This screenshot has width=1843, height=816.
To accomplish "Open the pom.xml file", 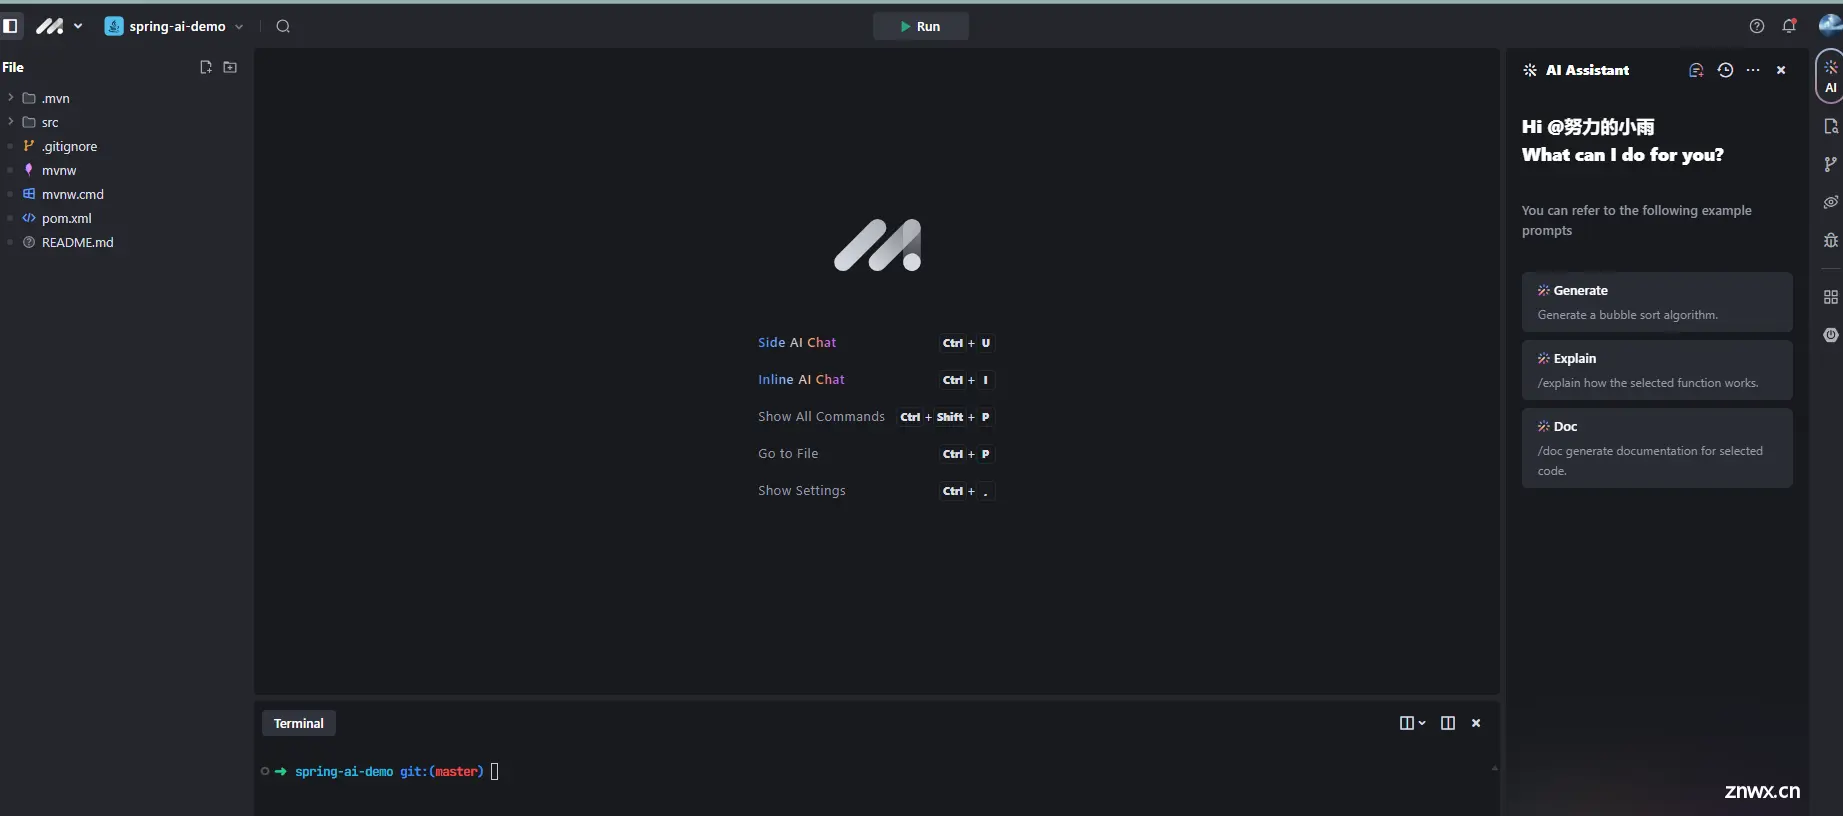I will (126, 218).
